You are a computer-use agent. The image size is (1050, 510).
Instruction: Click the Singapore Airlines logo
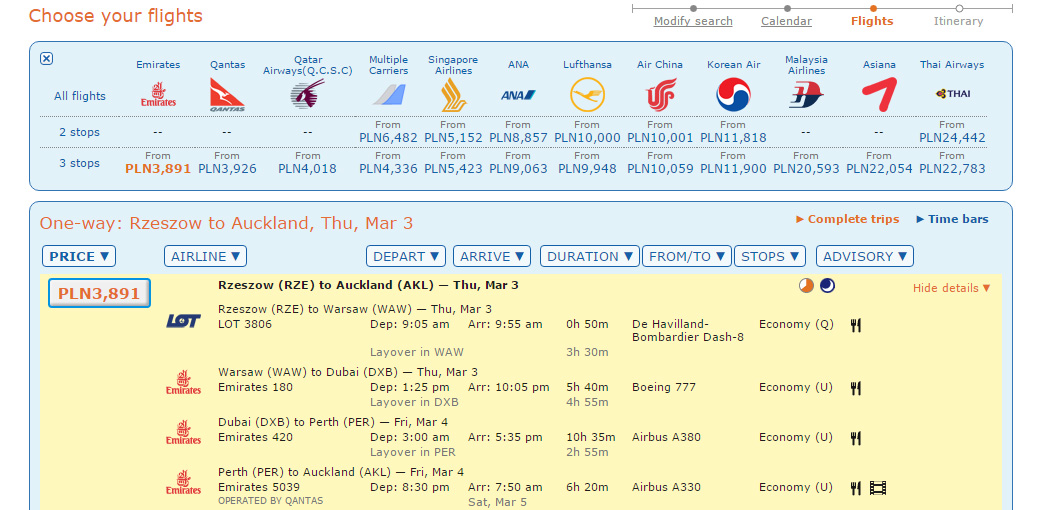pos(453,95)
